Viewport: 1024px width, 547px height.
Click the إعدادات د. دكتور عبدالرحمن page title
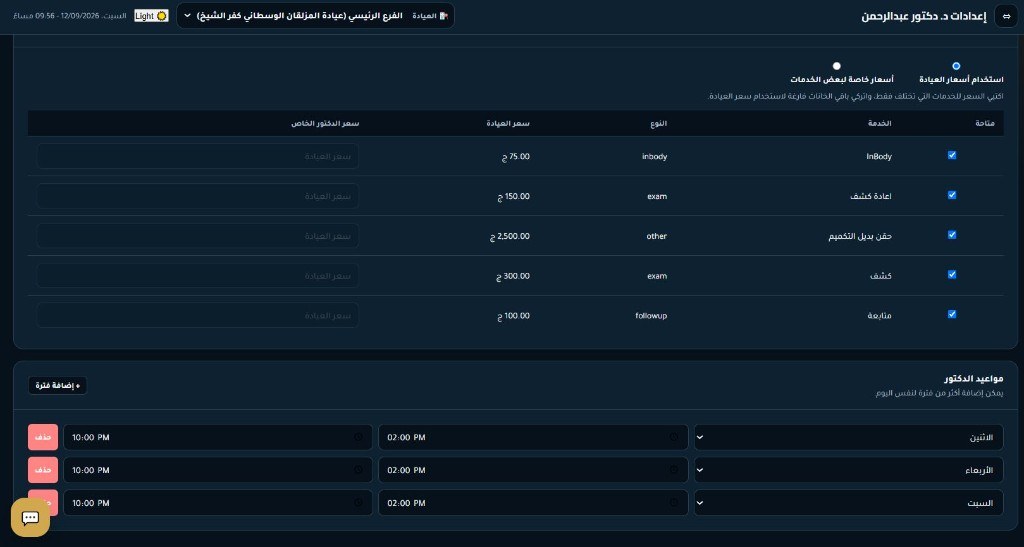(x=924, y=16)
